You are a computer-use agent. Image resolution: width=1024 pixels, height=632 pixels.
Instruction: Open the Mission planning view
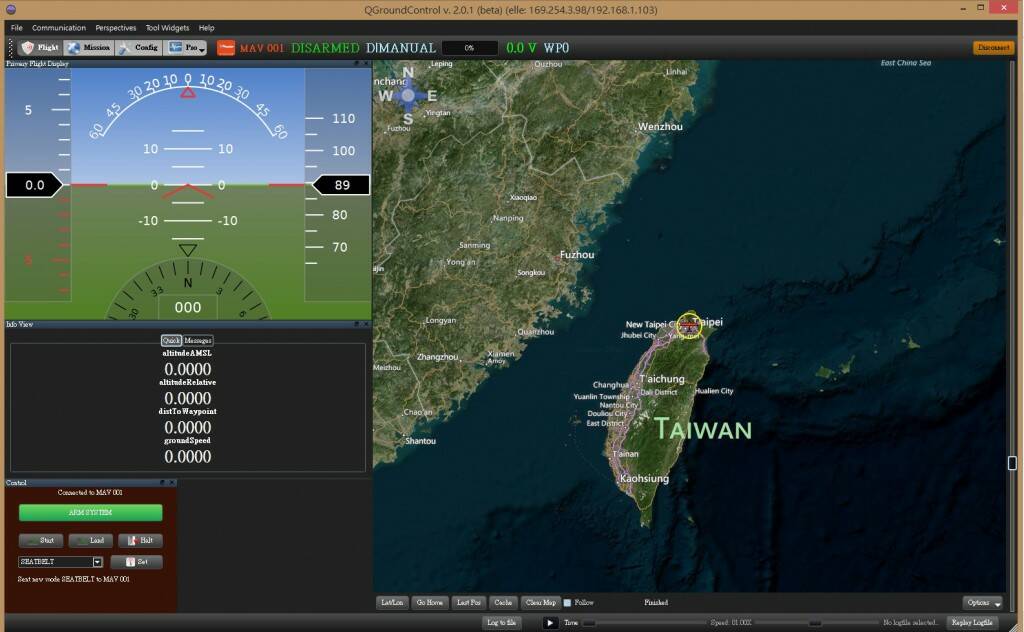(89, 47)
